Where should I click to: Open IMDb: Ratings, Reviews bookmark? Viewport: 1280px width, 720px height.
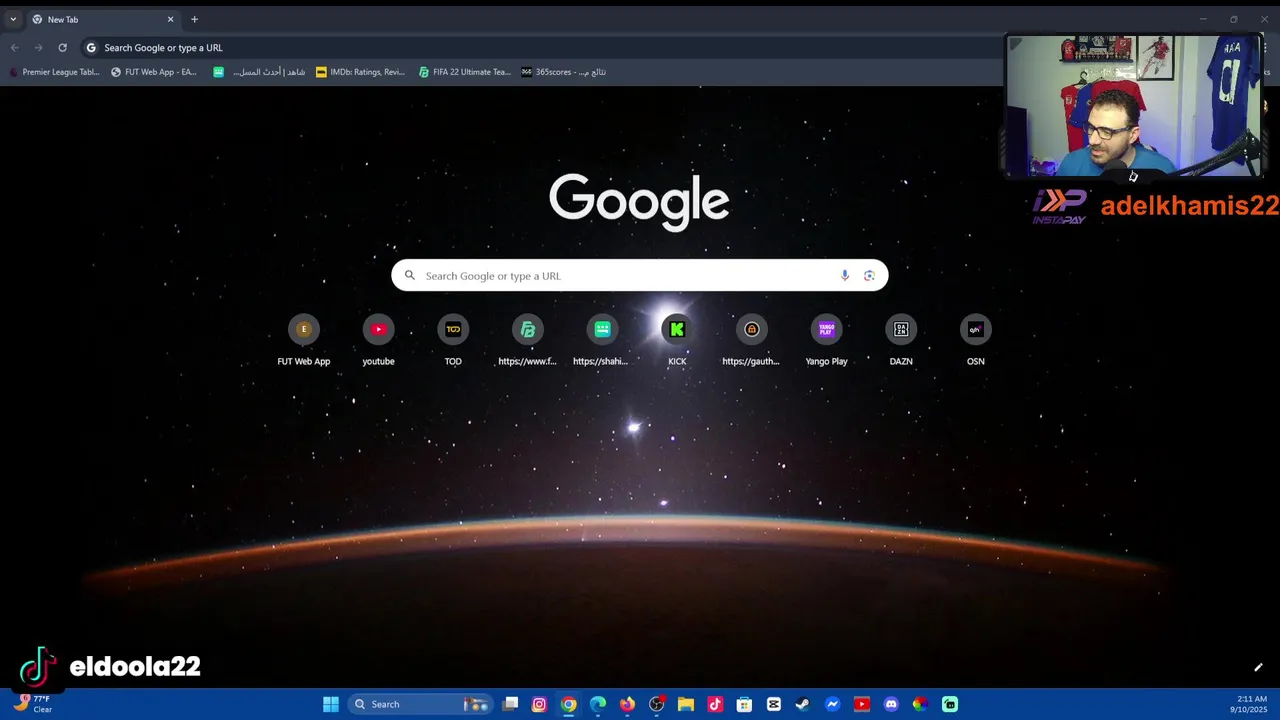coord(360,72)
